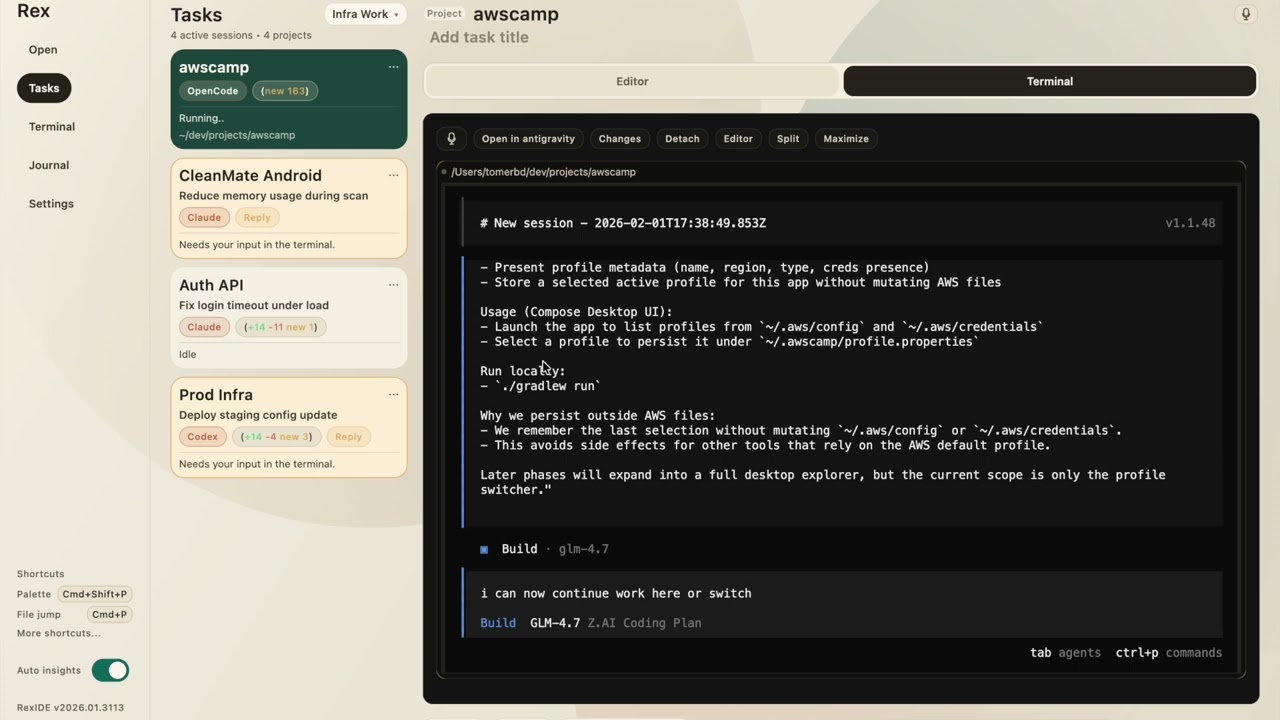Click the Detach button
The height and width of the screenshot is (720, 1280).
pyautogui.click(x=682, y=139)
